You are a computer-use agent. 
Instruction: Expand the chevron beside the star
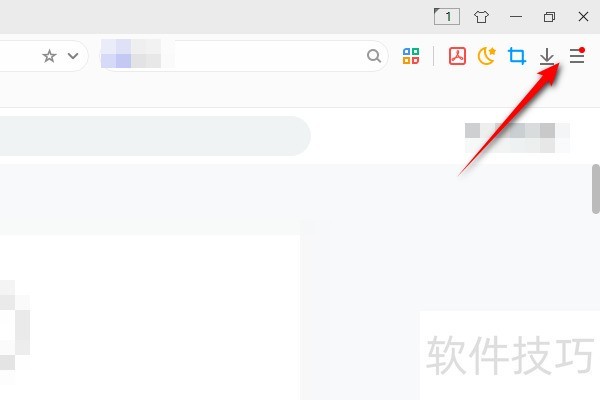point(73,56)
